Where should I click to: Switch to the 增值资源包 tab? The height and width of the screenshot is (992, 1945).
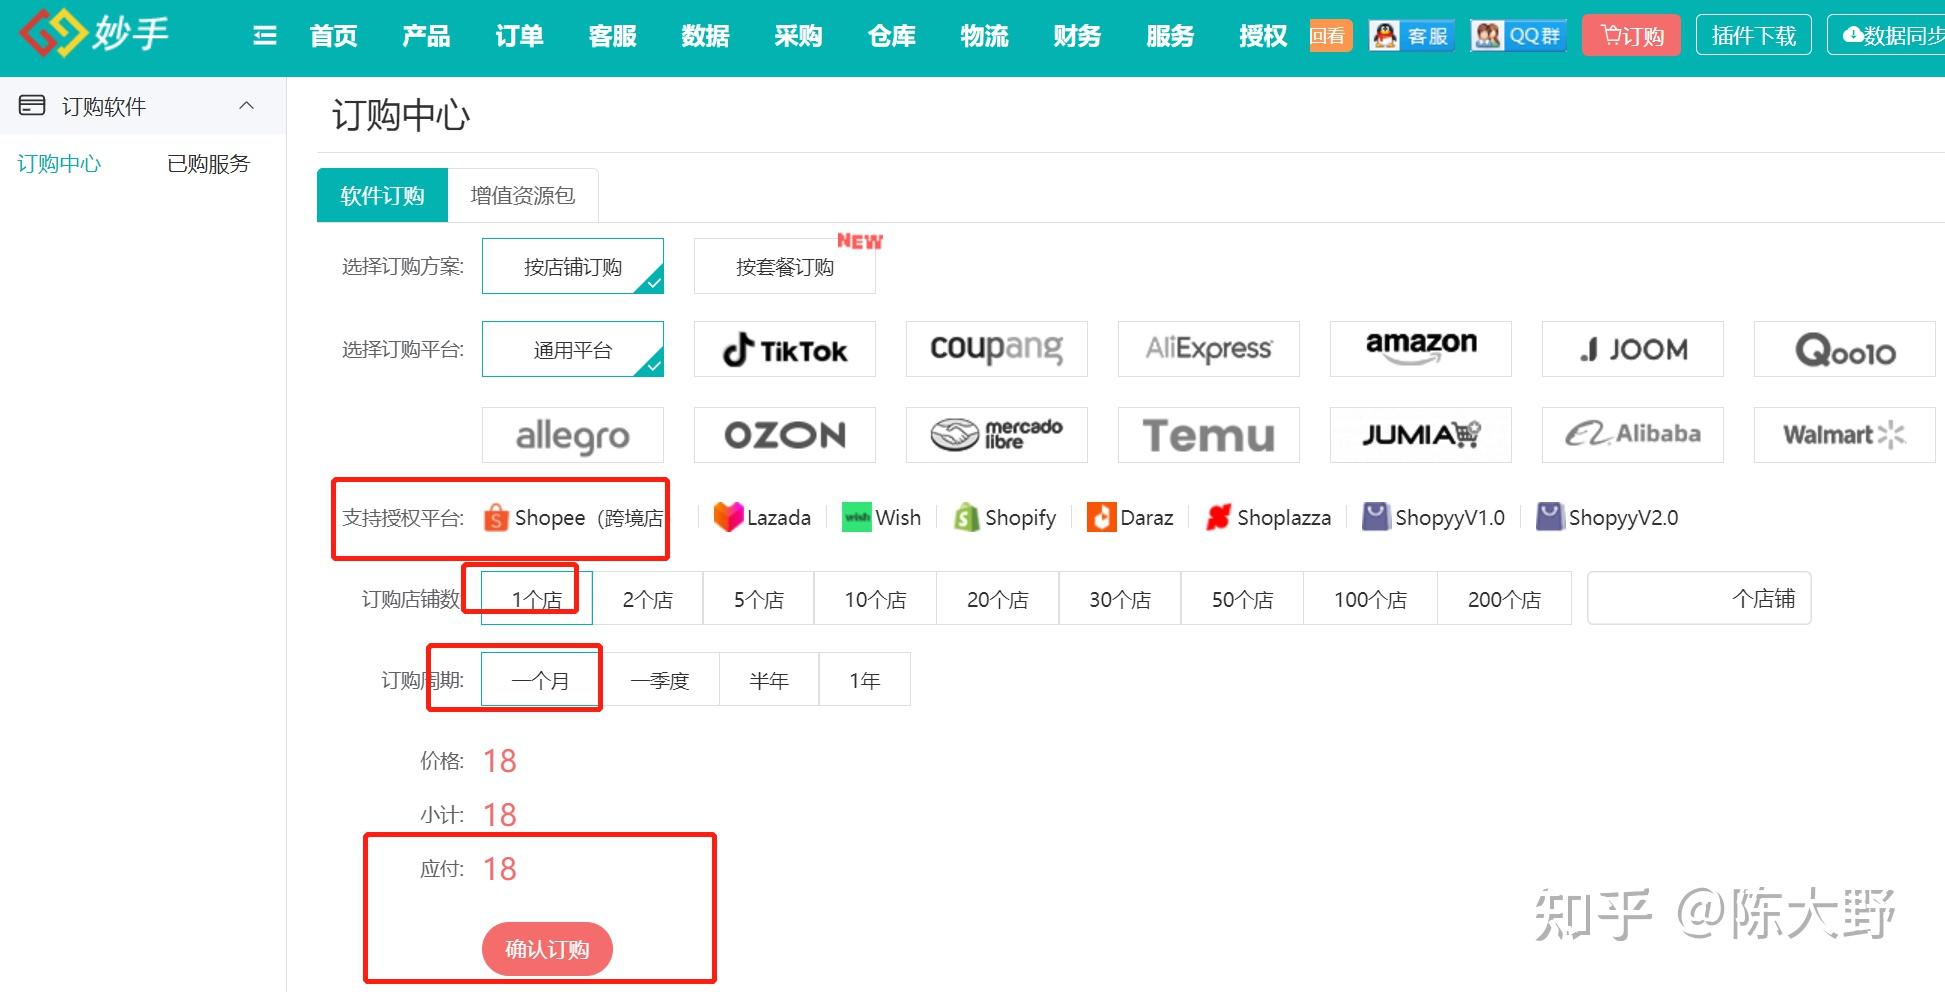(522, 195)
